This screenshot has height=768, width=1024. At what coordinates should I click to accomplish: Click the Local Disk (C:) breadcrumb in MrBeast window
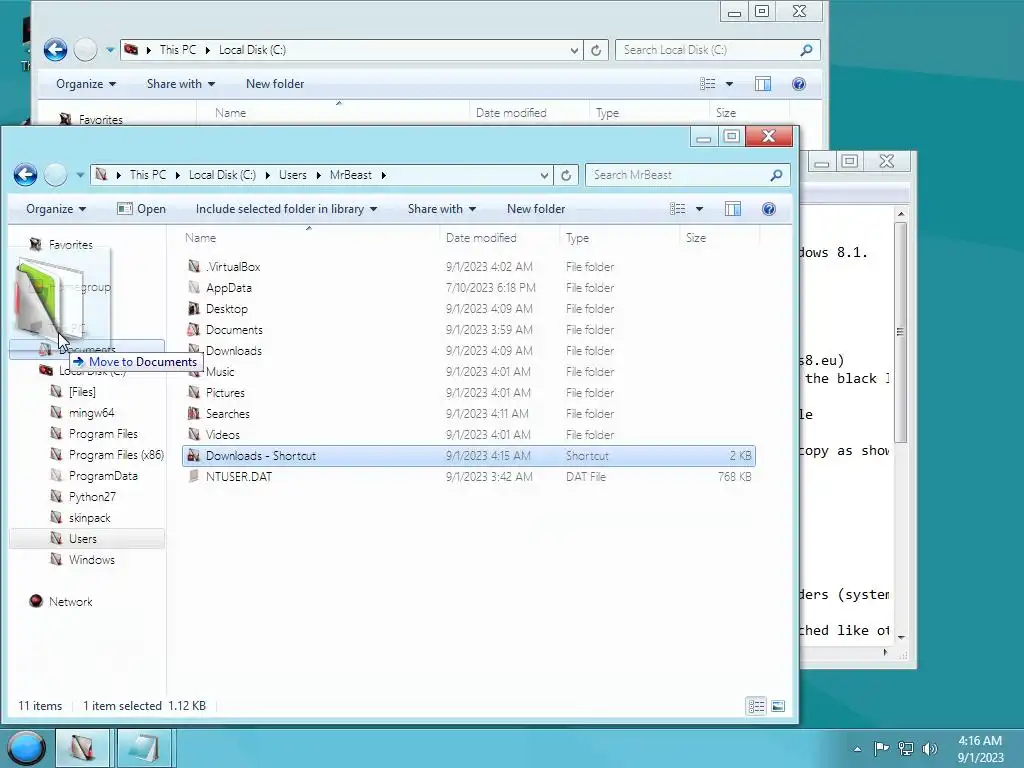[x=222, y=175]
